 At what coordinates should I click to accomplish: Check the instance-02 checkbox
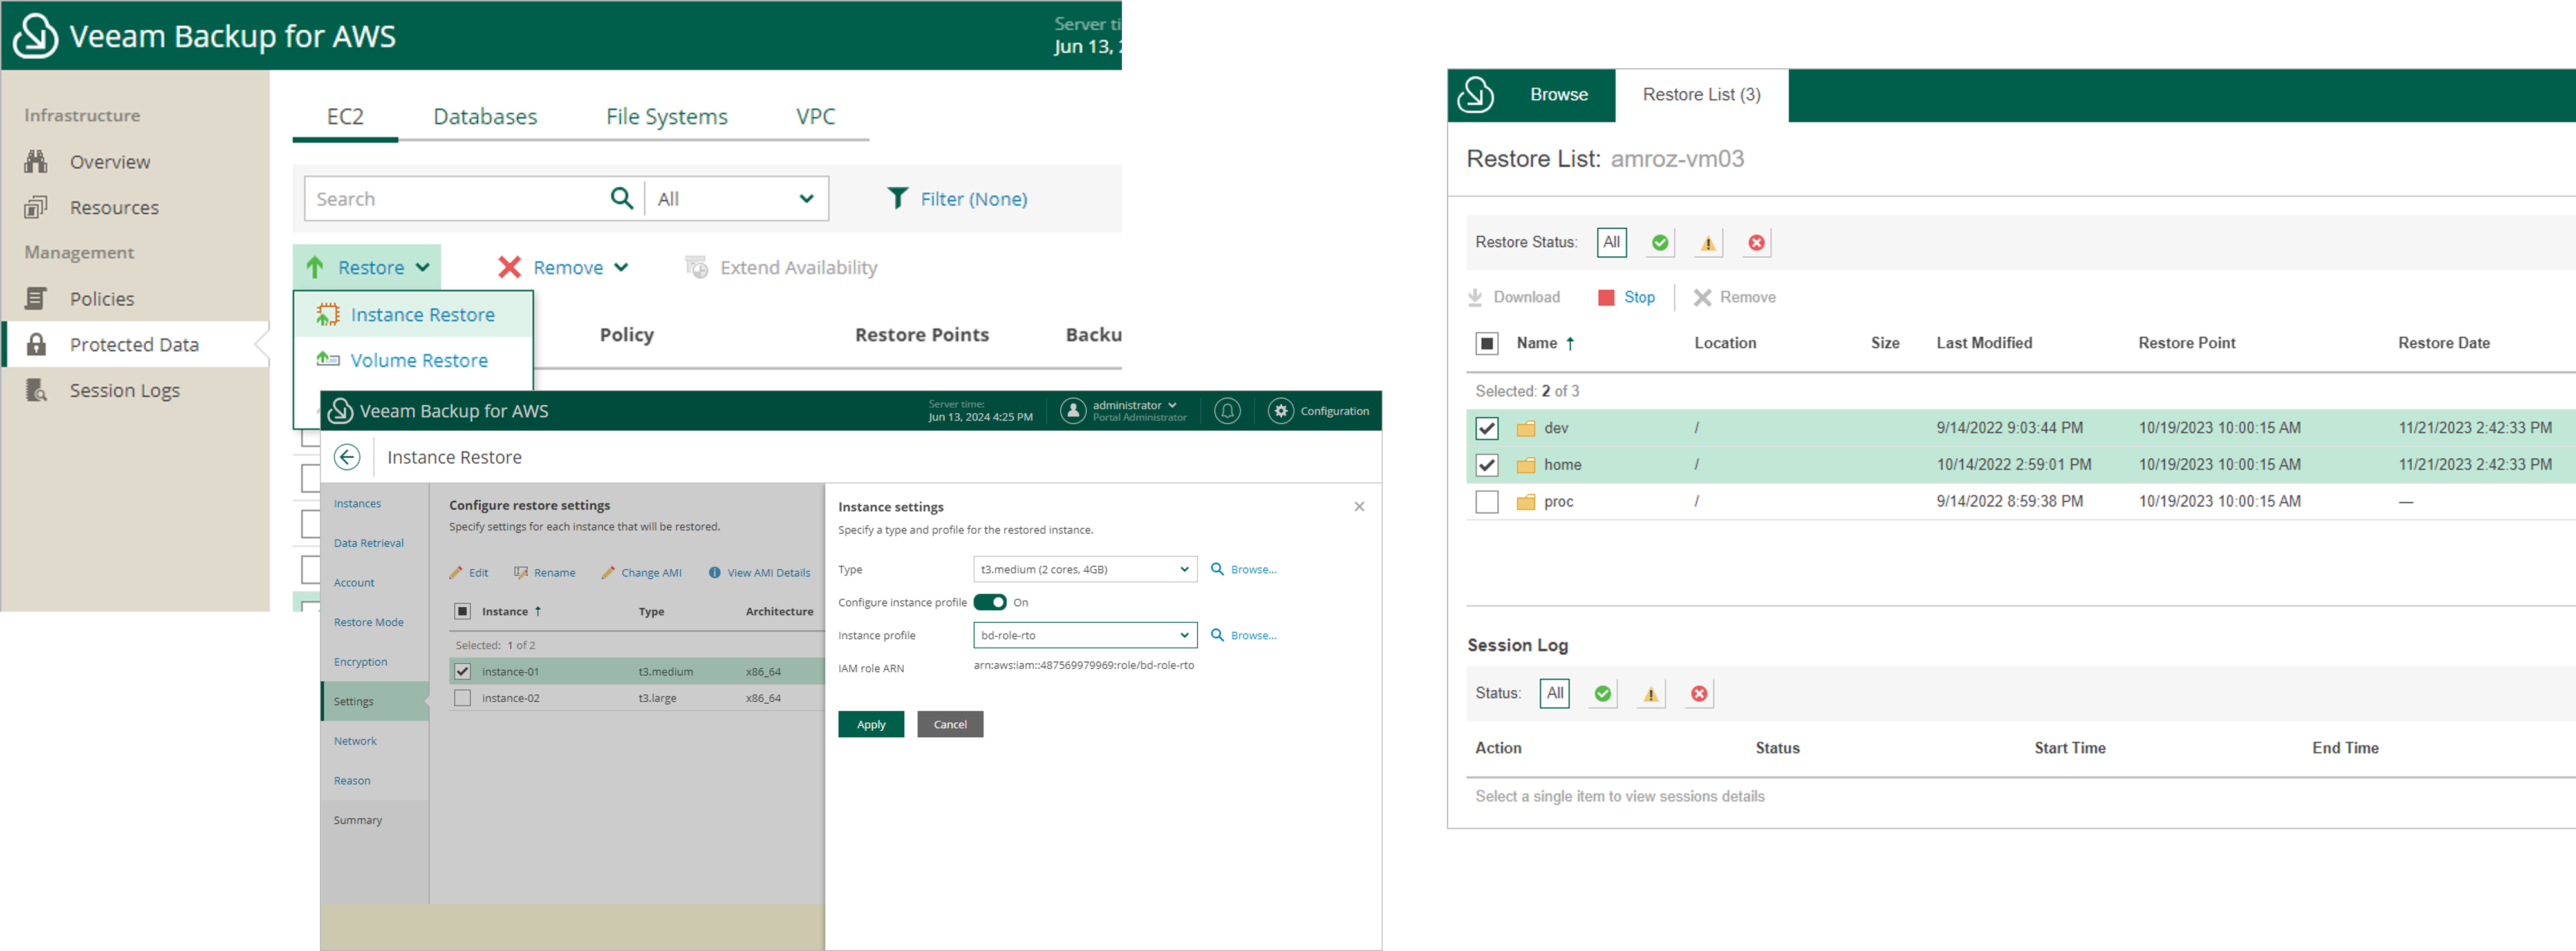coord(462,698)
